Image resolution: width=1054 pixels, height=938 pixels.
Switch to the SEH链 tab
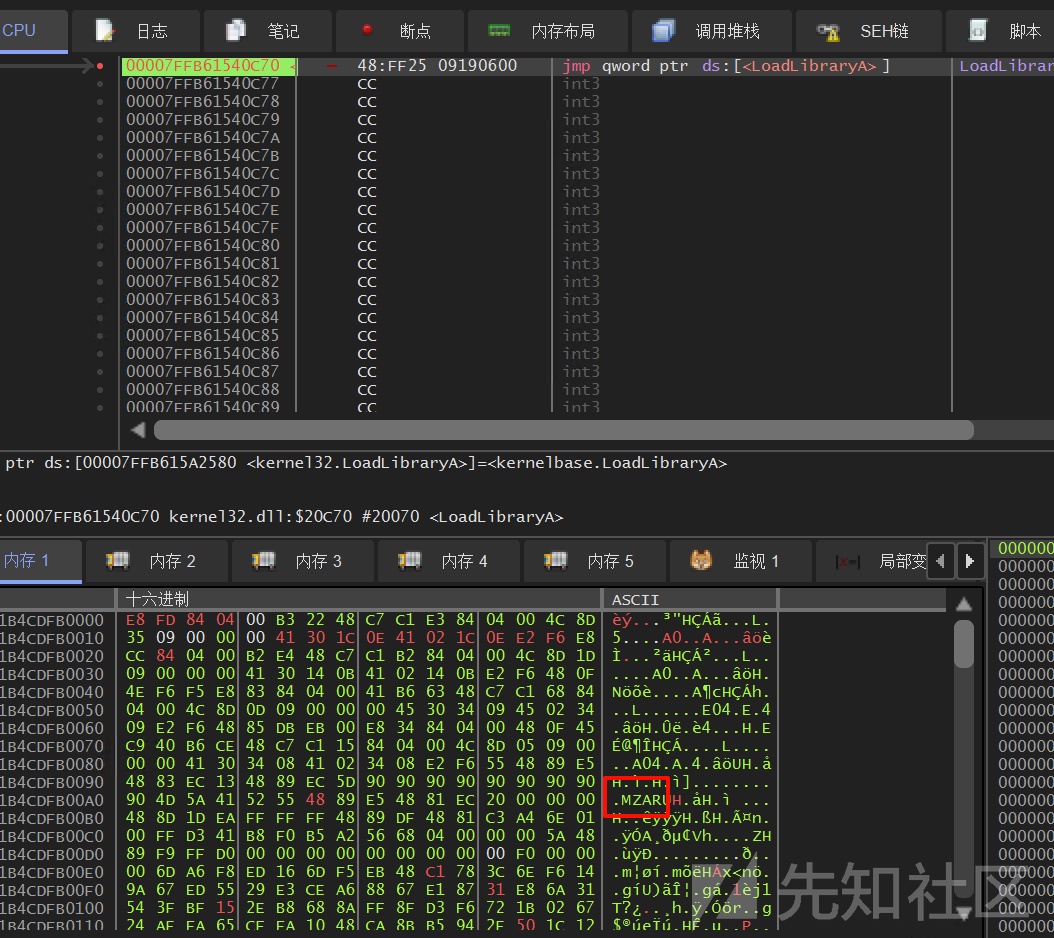[x=868, y=31]
